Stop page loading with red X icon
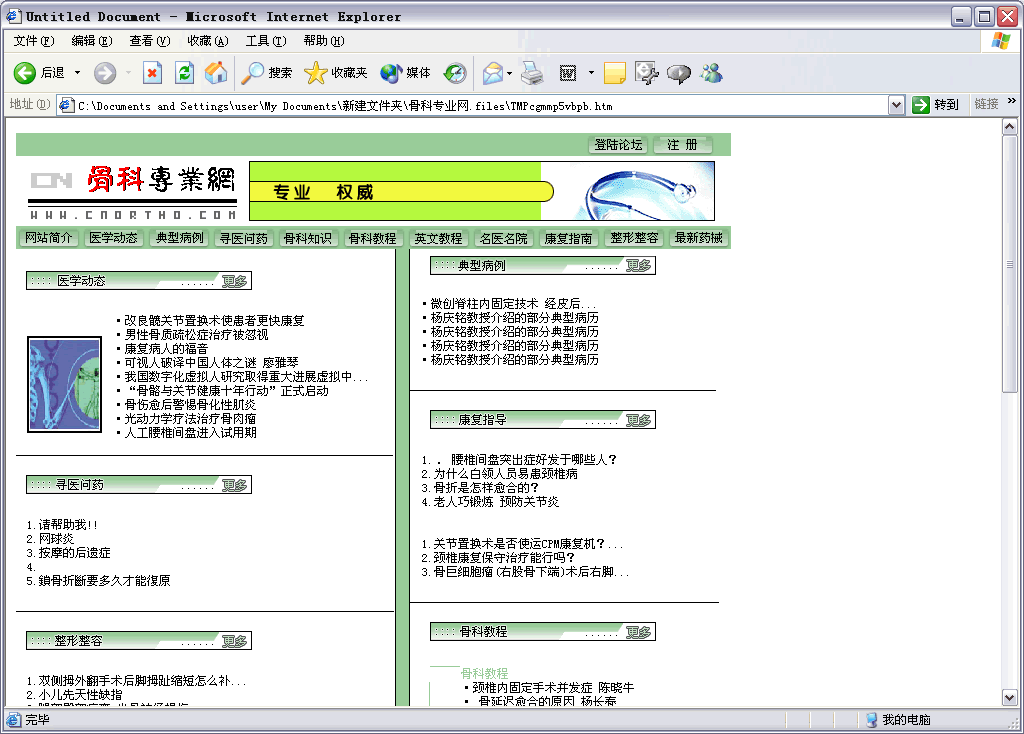 152,73
